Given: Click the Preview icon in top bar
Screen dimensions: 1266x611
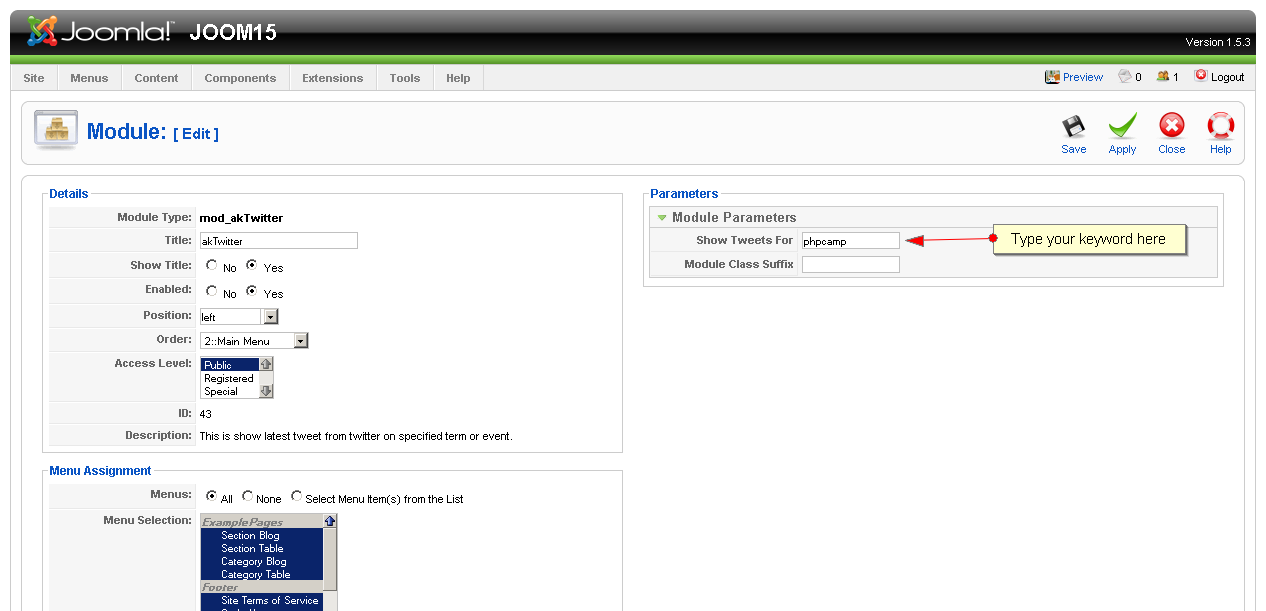Looking at the screenshot, I should pyautogui.click(x=1052, y=77).
